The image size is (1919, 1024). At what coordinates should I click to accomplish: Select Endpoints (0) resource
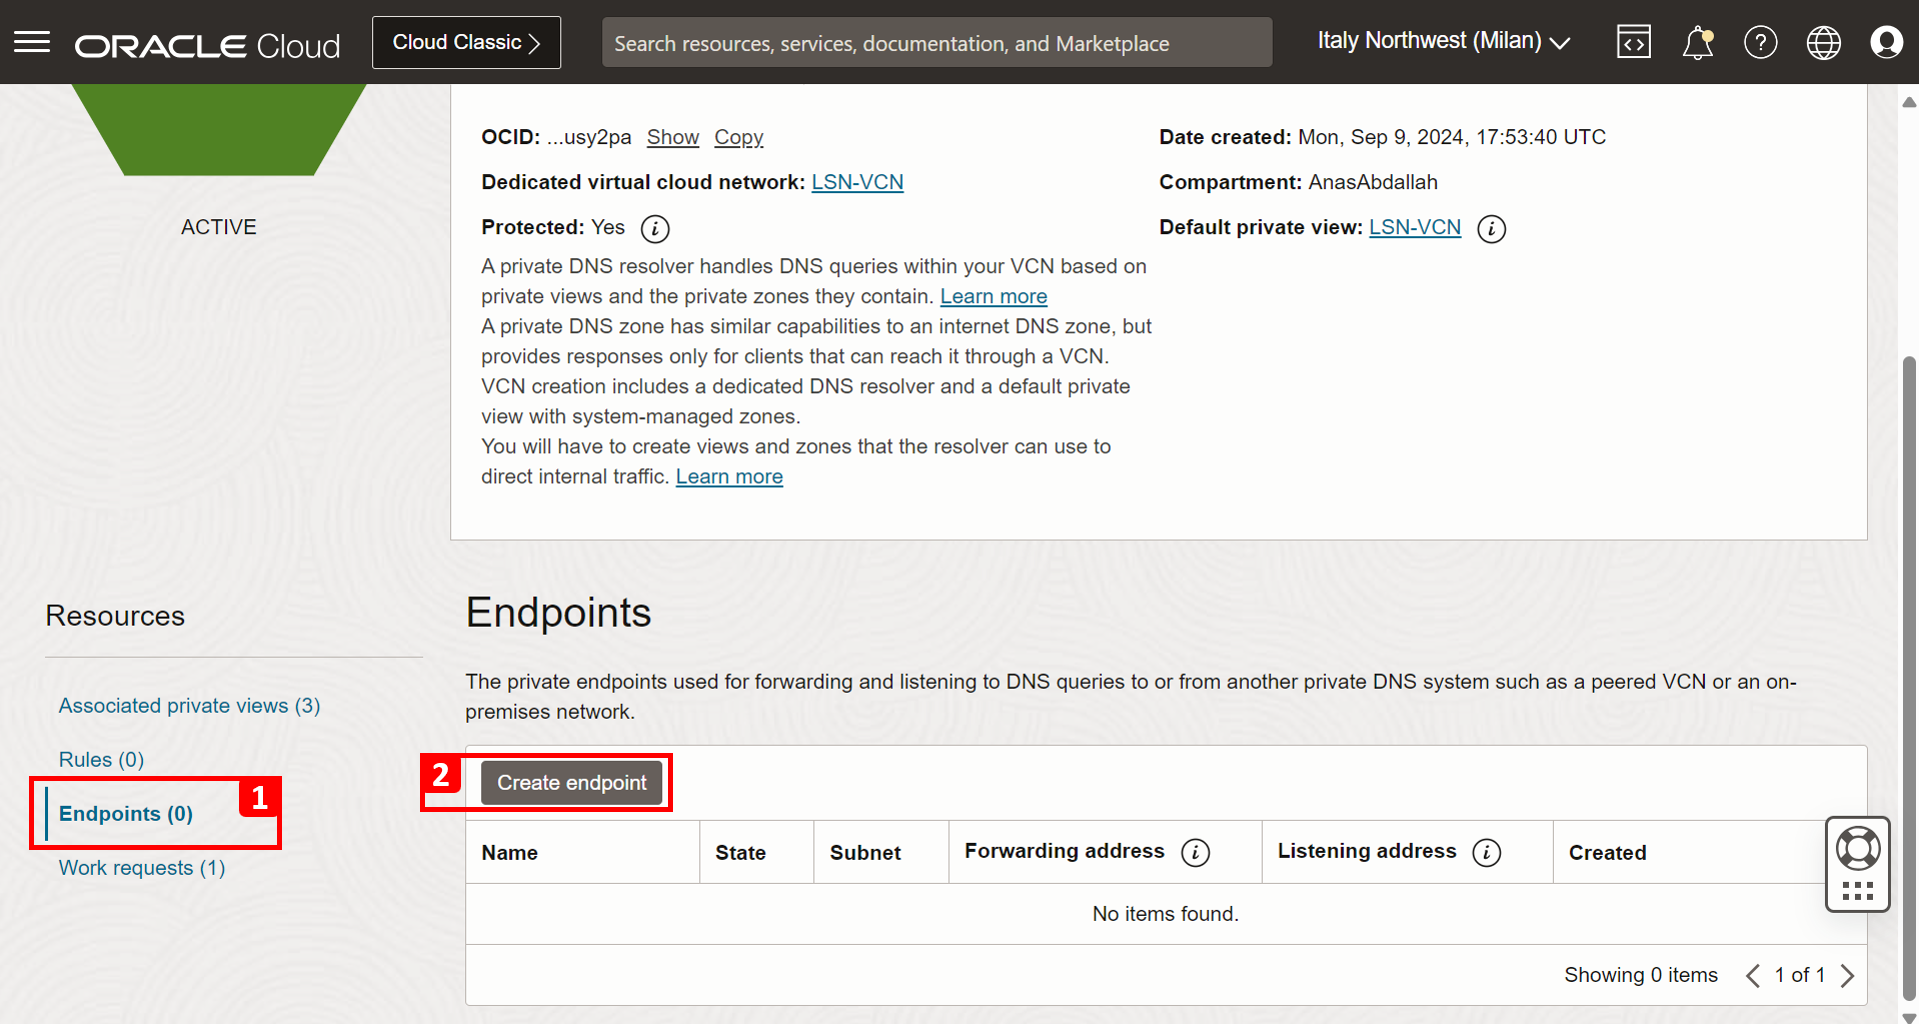[x=125, y=813]
